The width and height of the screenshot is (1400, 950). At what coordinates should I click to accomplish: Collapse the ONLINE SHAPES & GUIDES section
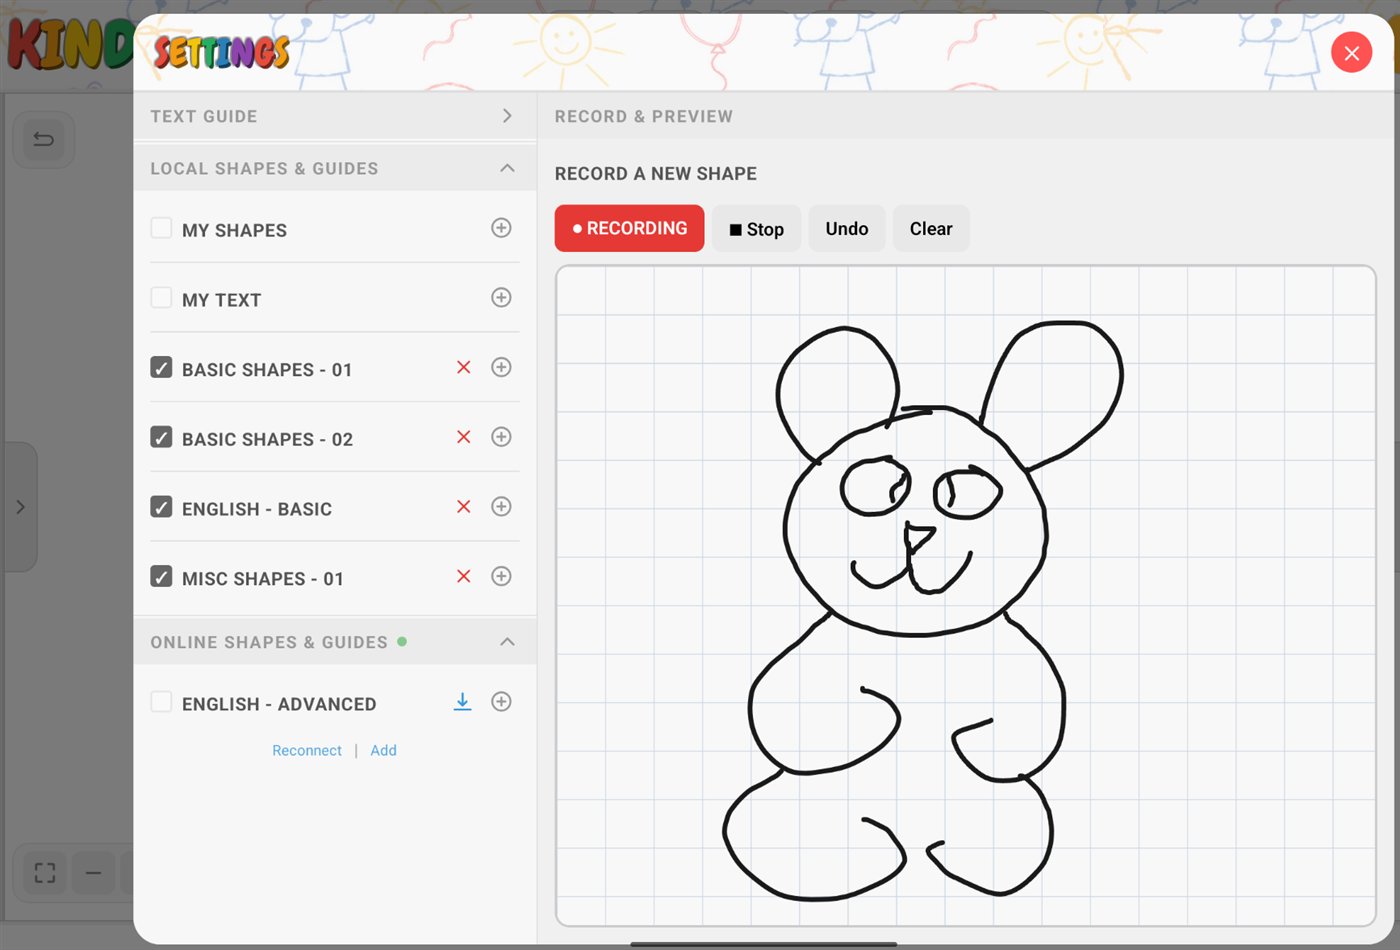pyautogui.click(x=335, y=642)
